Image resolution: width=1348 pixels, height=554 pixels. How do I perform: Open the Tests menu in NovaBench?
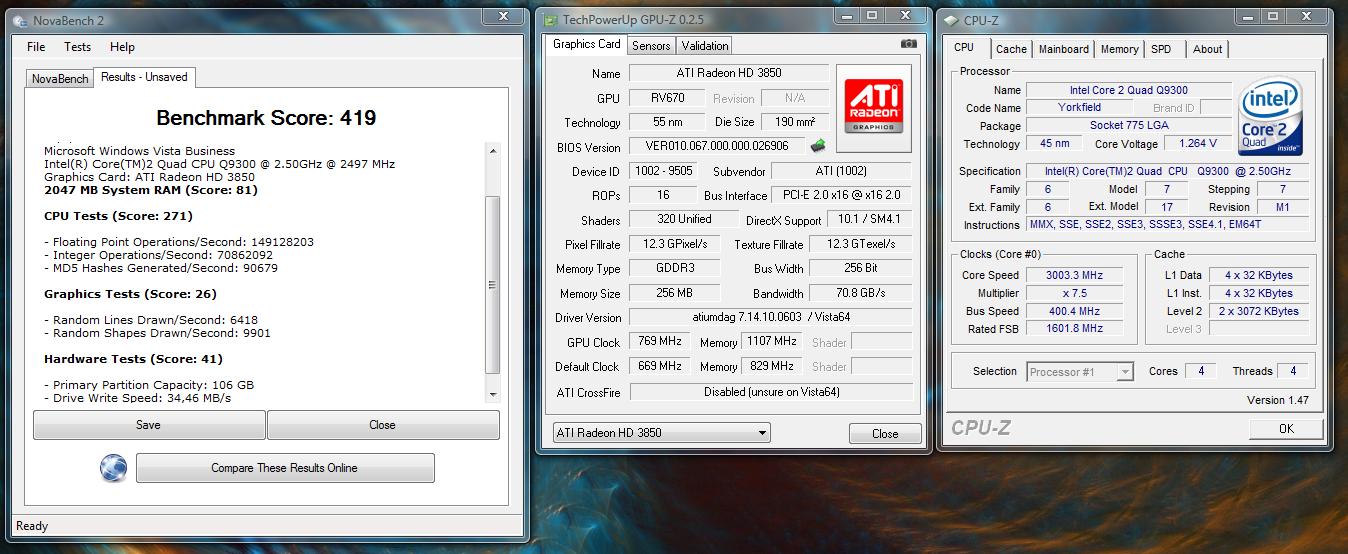[77, 47]
